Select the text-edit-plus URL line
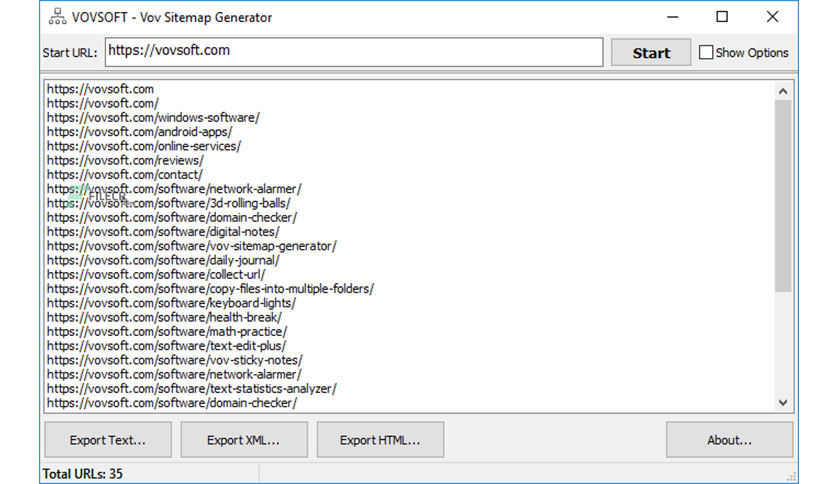Image resolution: width=836 pixels, height=484 pixels. pos(166,346)
